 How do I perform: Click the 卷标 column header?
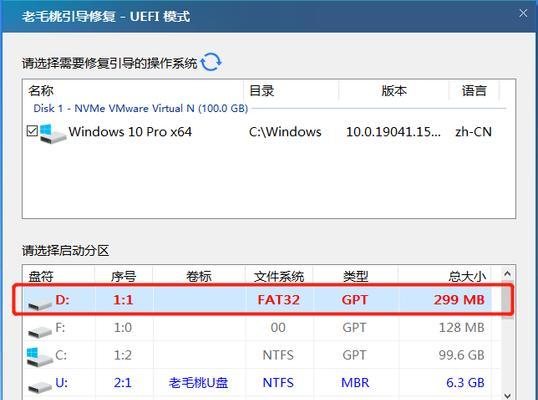coord(199,276)
